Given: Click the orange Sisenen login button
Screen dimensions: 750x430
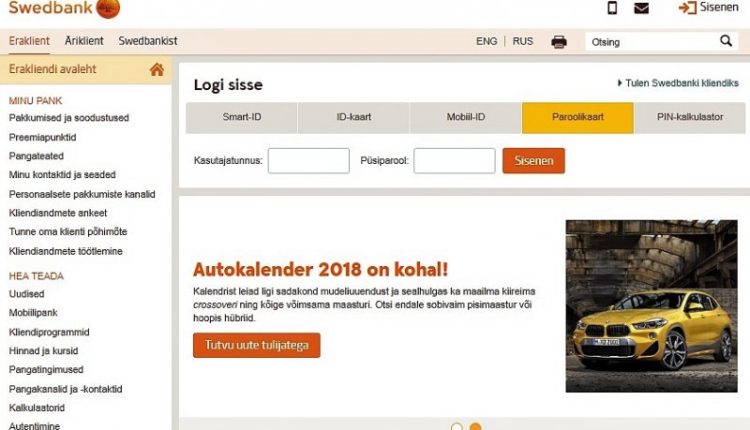Looking at the screenshot, I should click(533, 161).
